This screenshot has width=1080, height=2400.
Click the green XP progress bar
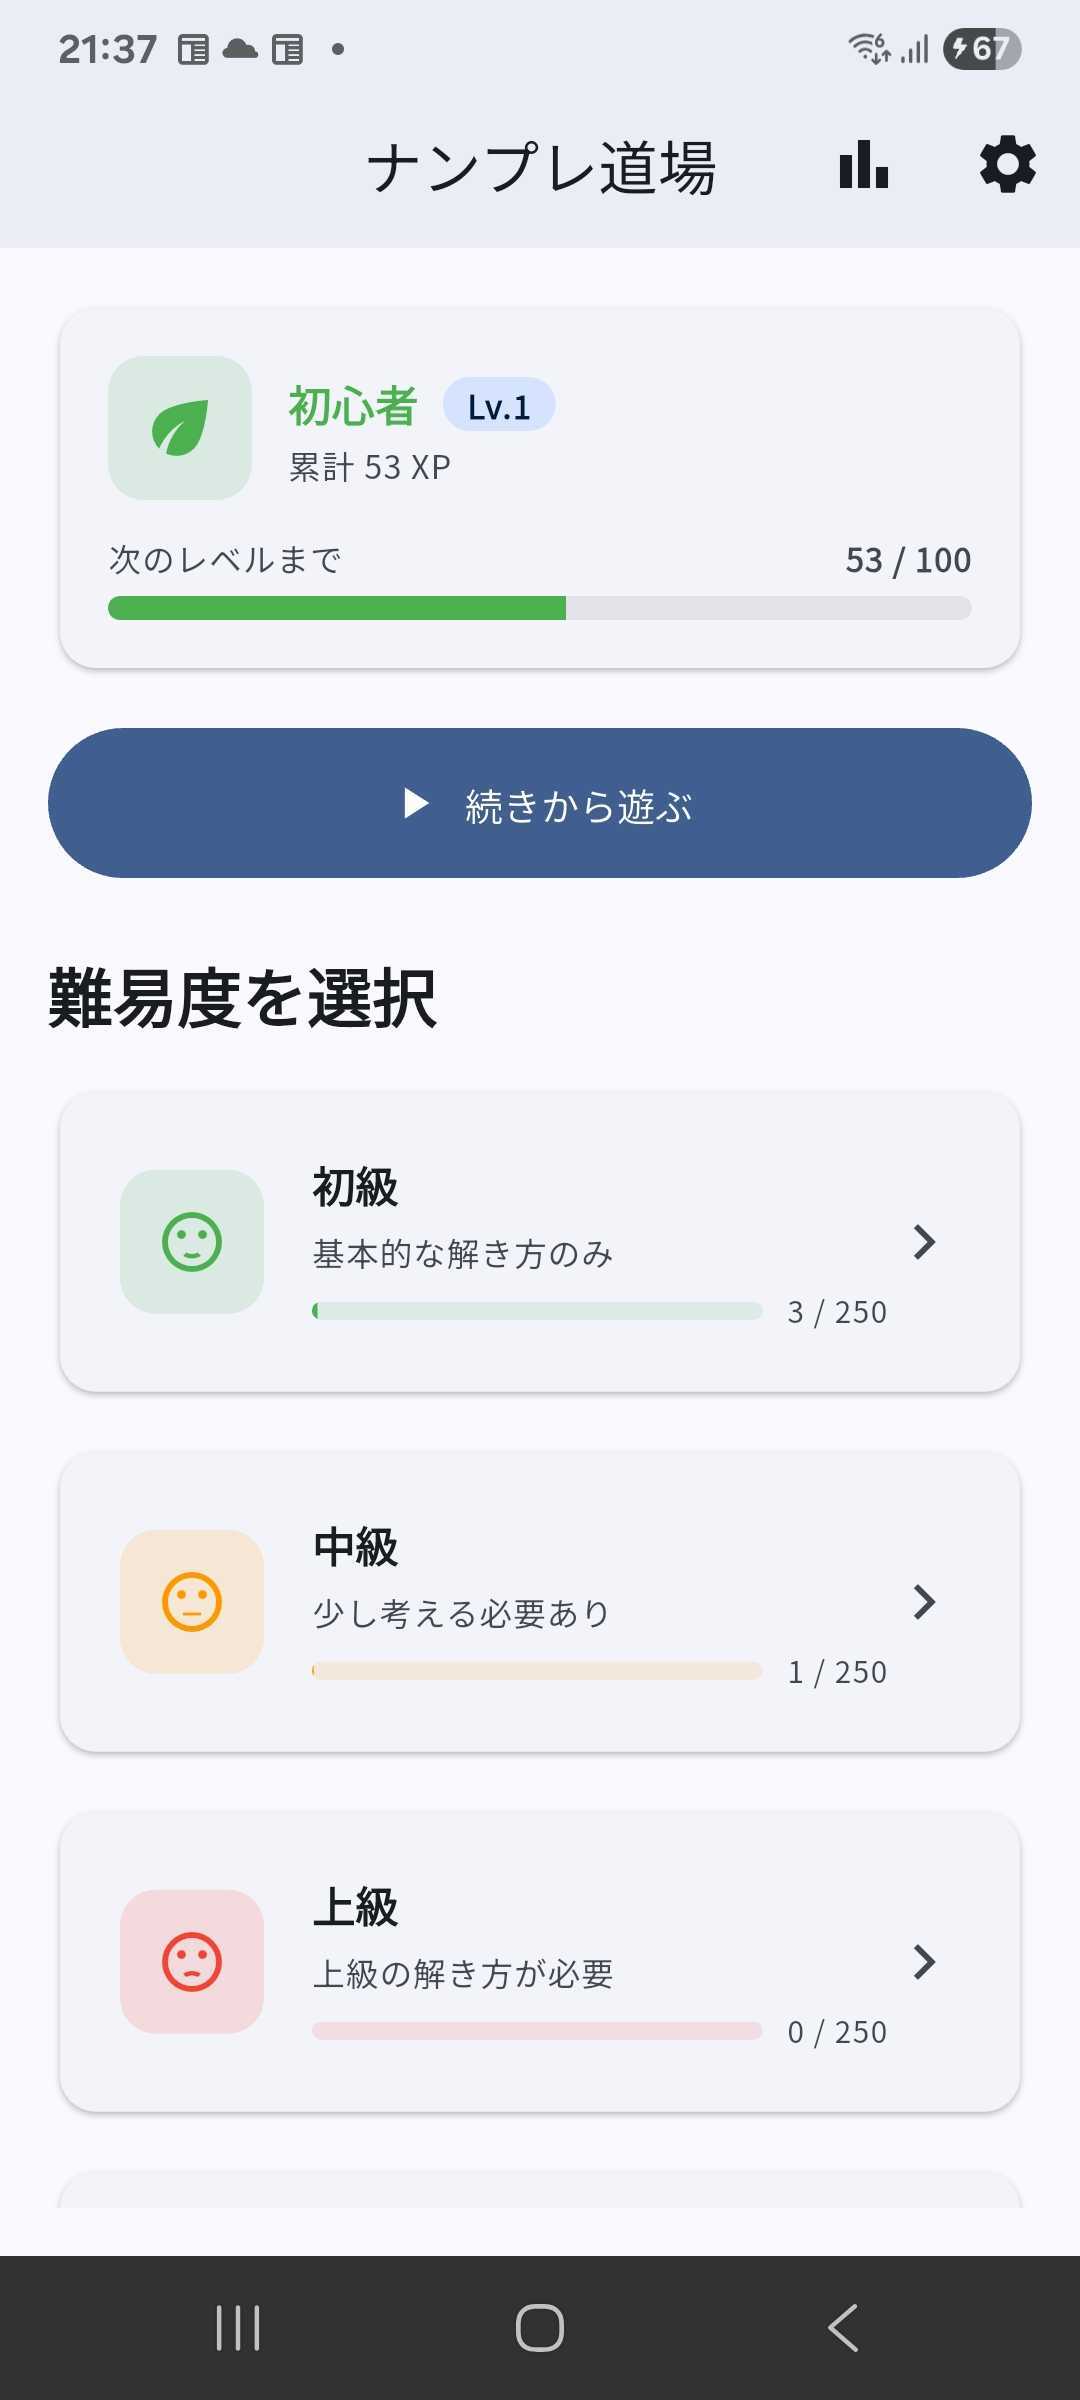[539, 608]
